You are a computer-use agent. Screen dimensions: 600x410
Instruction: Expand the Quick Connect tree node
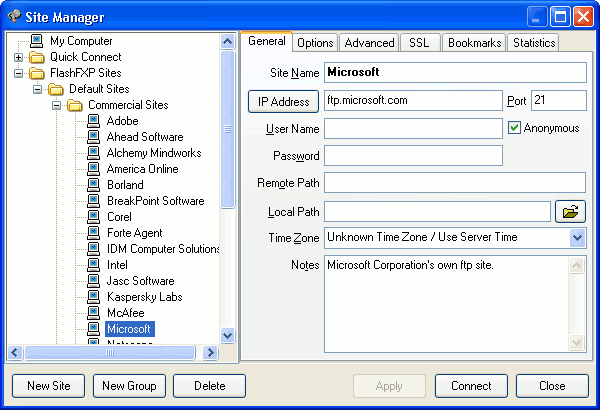coord(18,57)
